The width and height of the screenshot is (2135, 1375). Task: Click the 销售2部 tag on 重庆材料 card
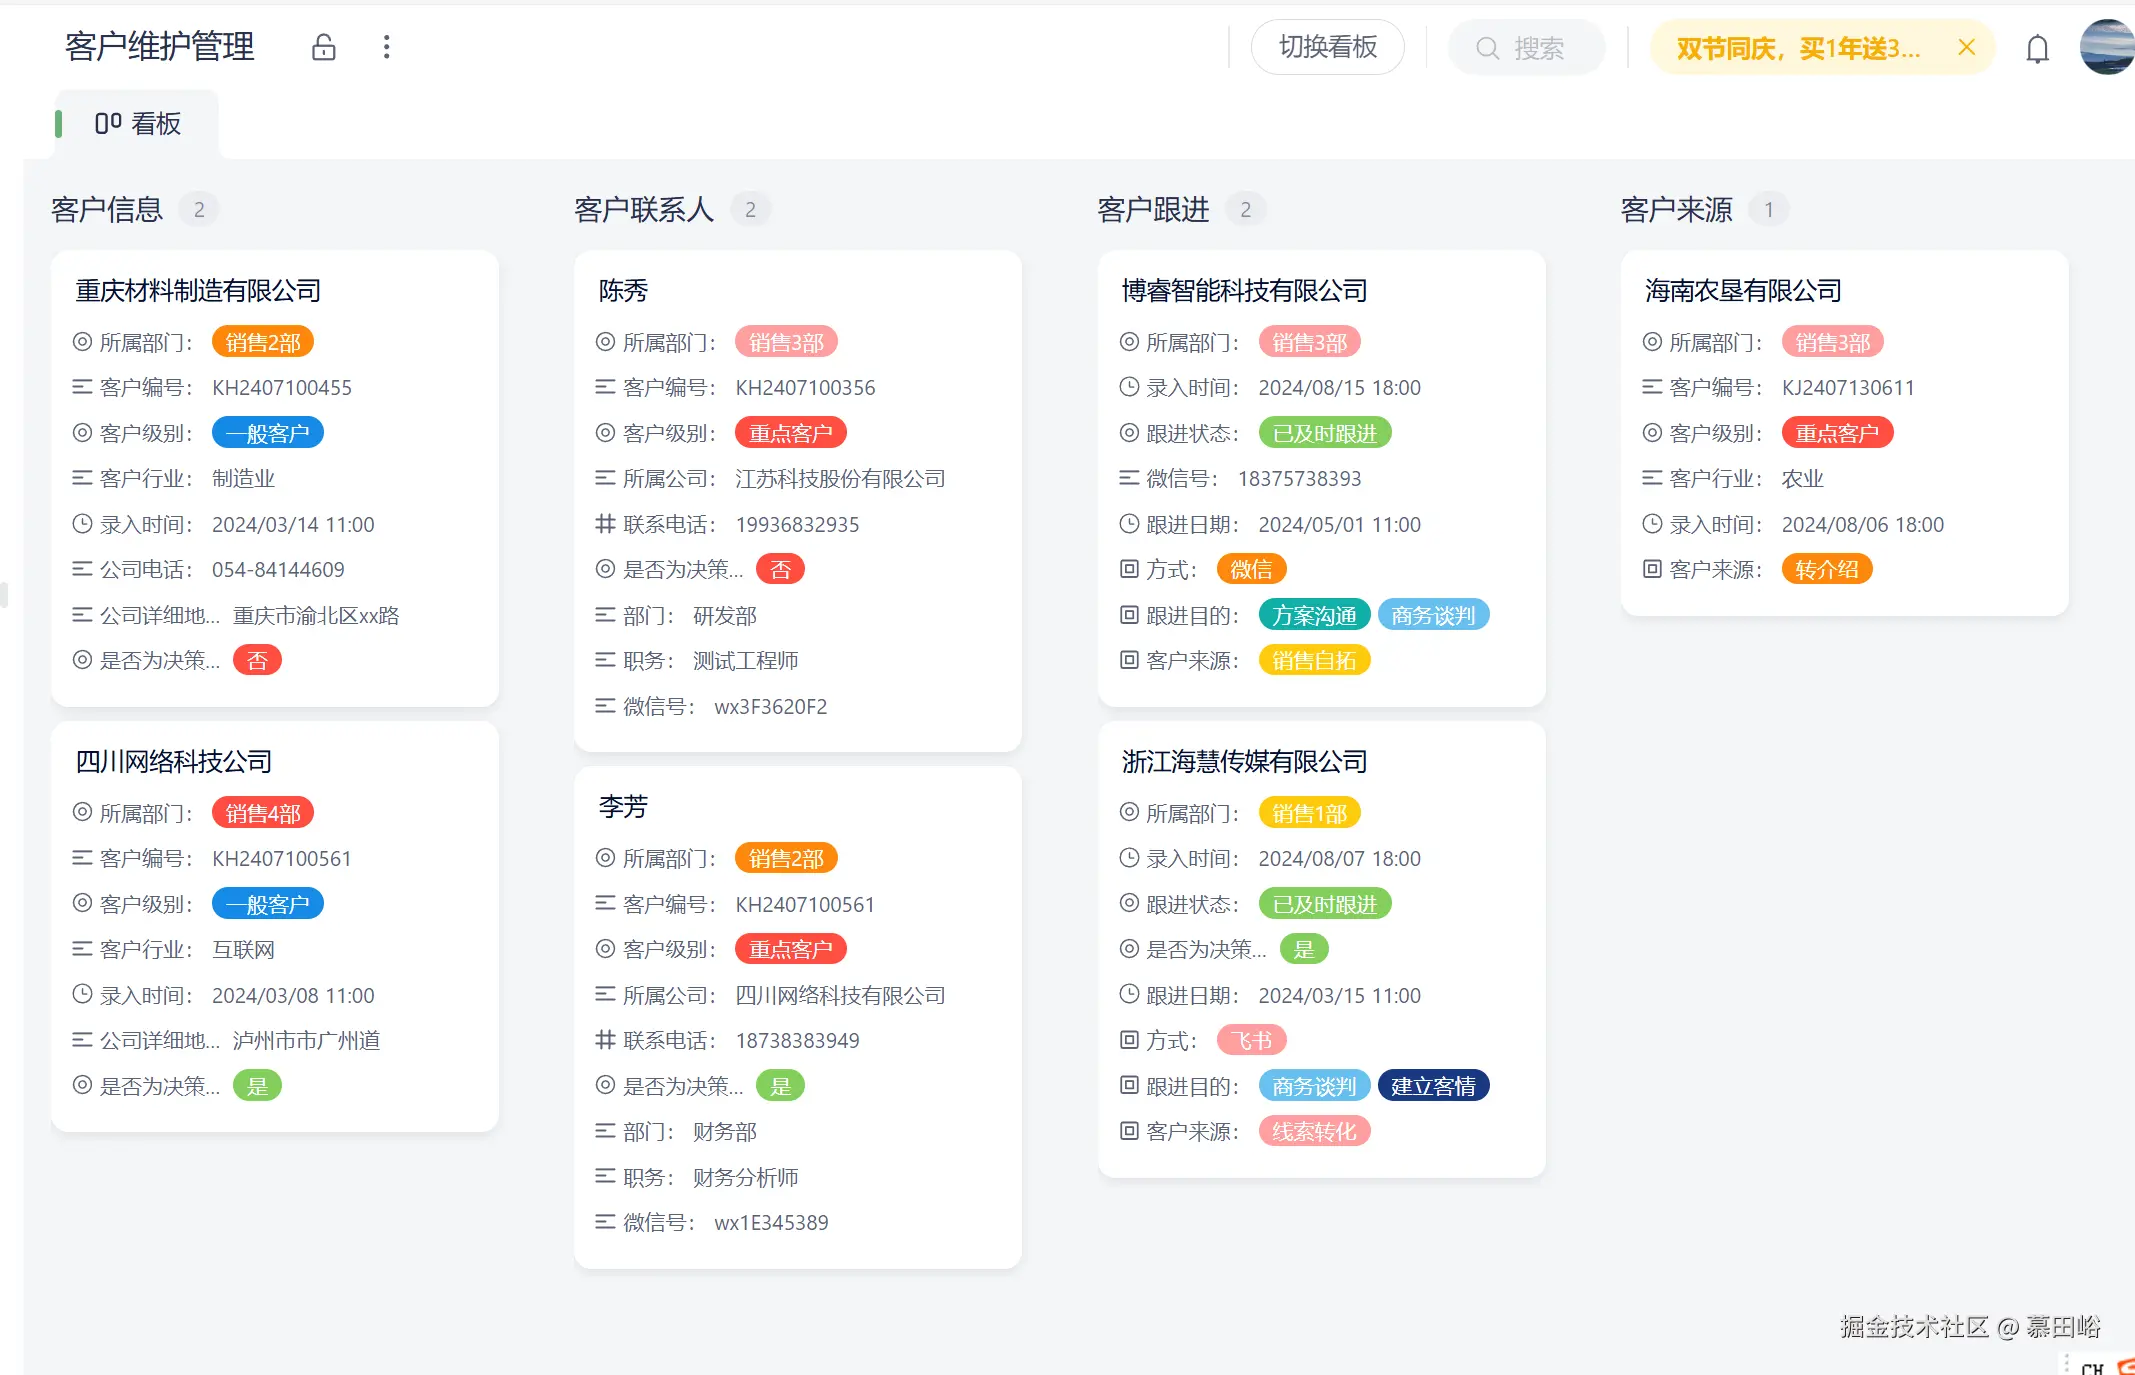[262, 343]
